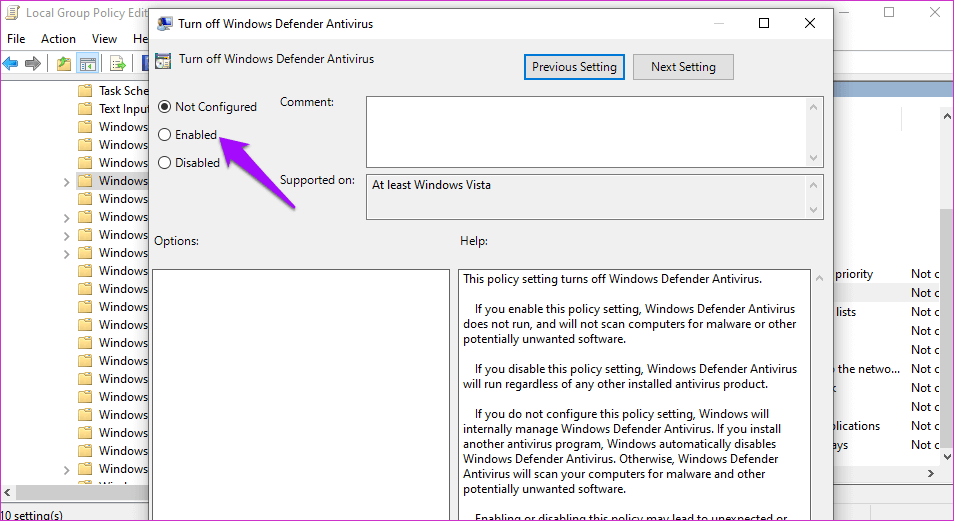
Task: Click the Comment box scroll-up arrow
Action: coord(814,107)
